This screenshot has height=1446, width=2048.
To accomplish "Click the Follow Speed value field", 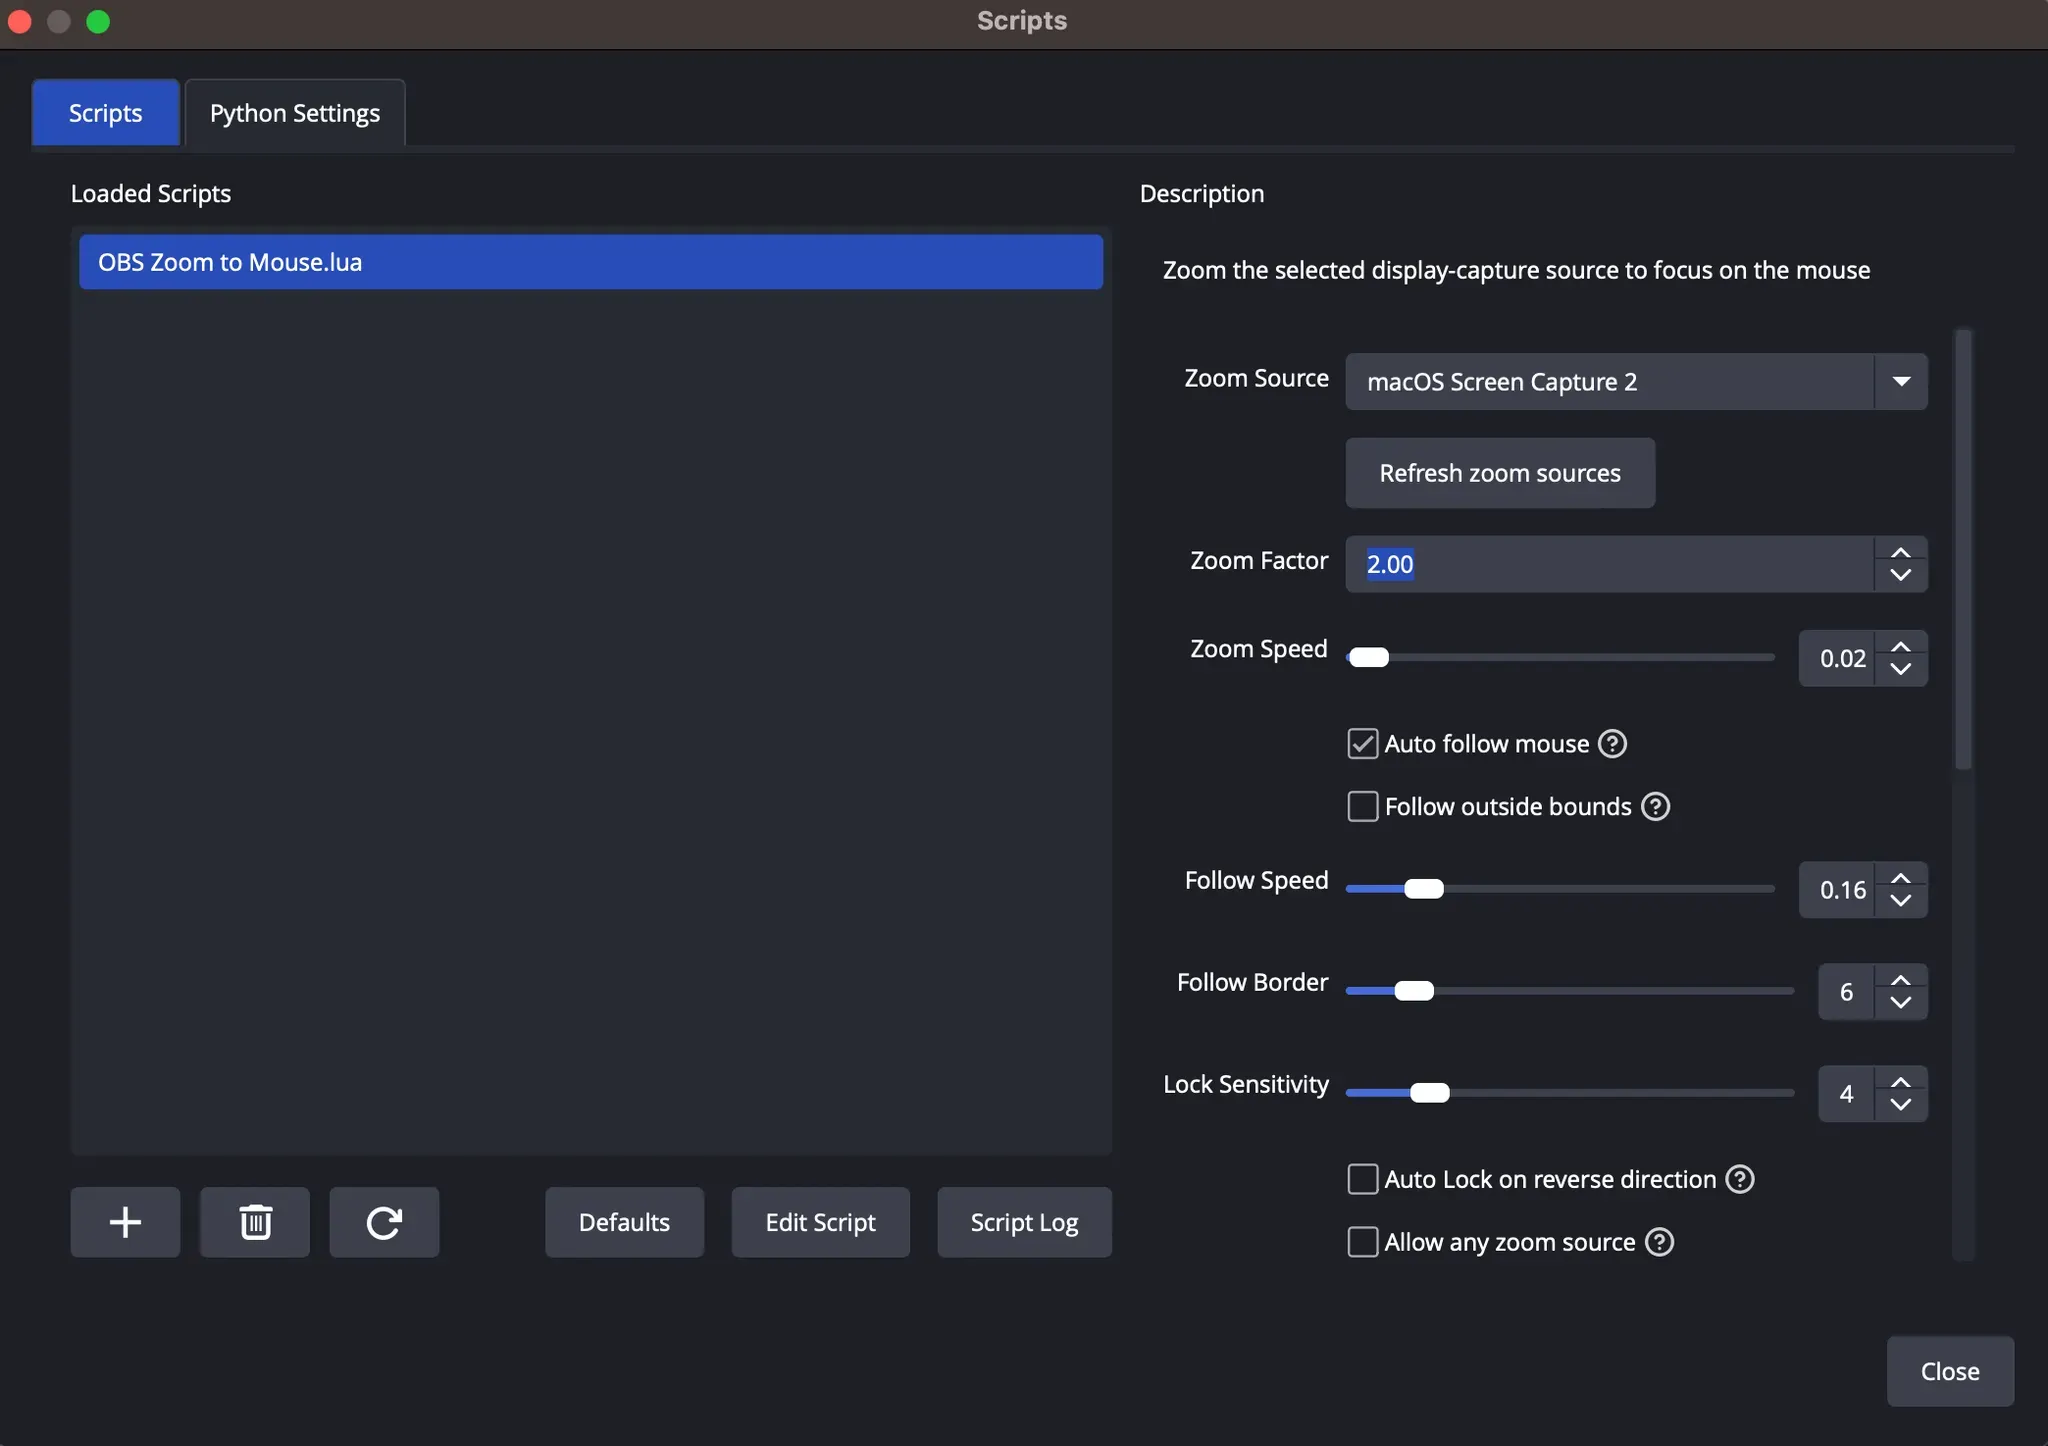I will tap(1838, 890).
